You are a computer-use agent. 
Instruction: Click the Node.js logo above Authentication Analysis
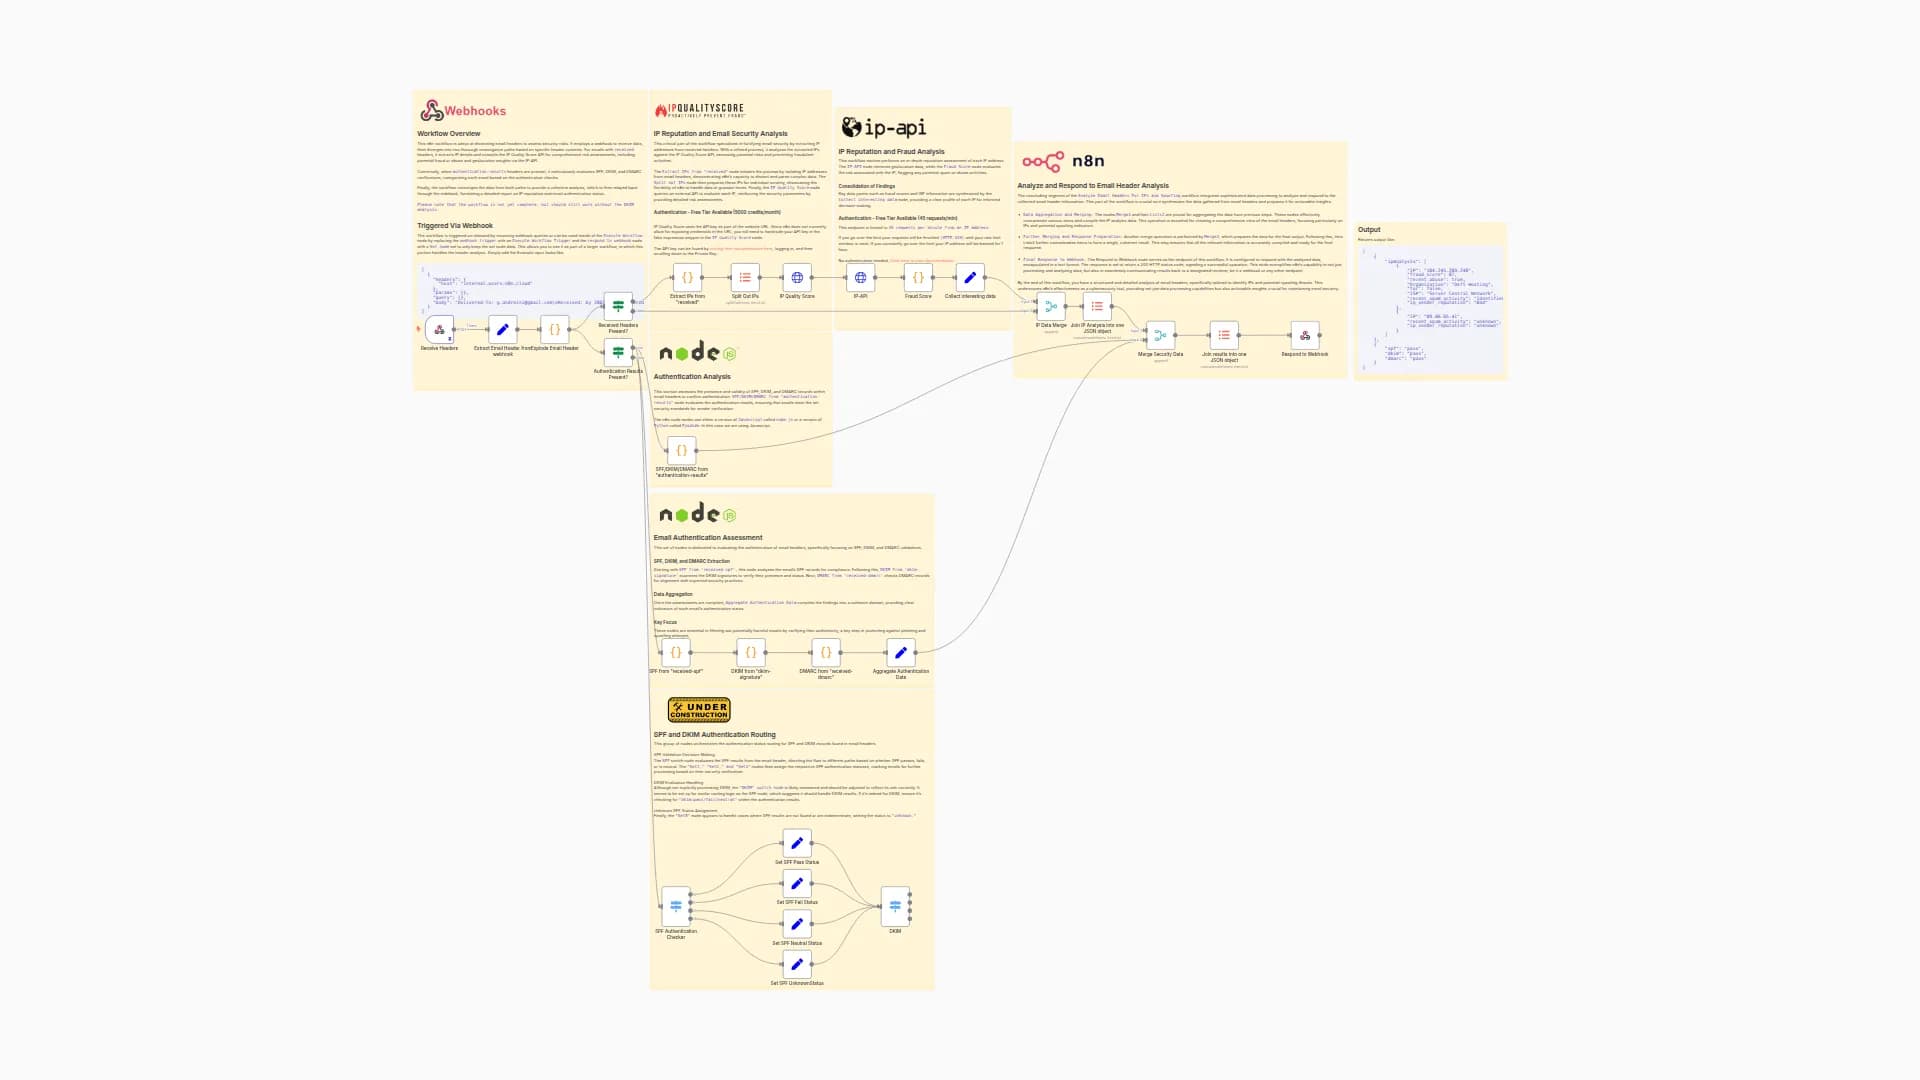[698, 352]
